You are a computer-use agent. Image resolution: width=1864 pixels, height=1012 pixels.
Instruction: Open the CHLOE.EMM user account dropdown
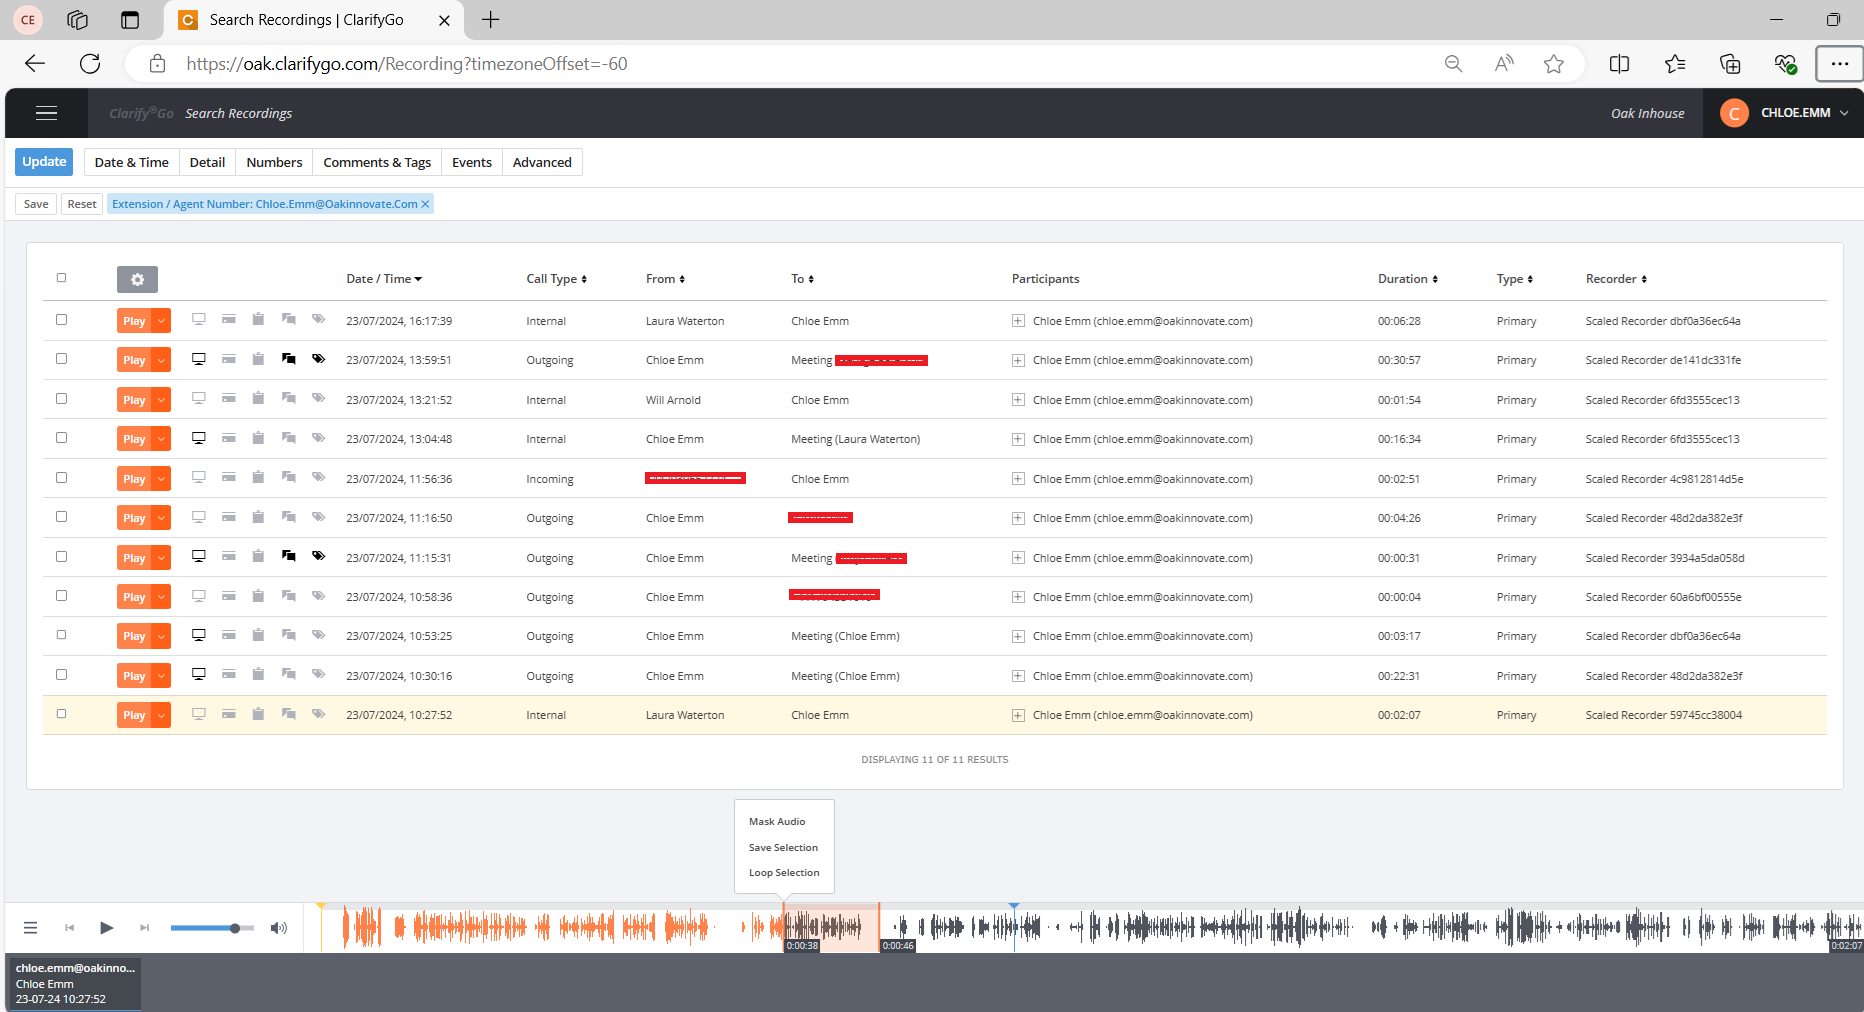click(1786, 113)
